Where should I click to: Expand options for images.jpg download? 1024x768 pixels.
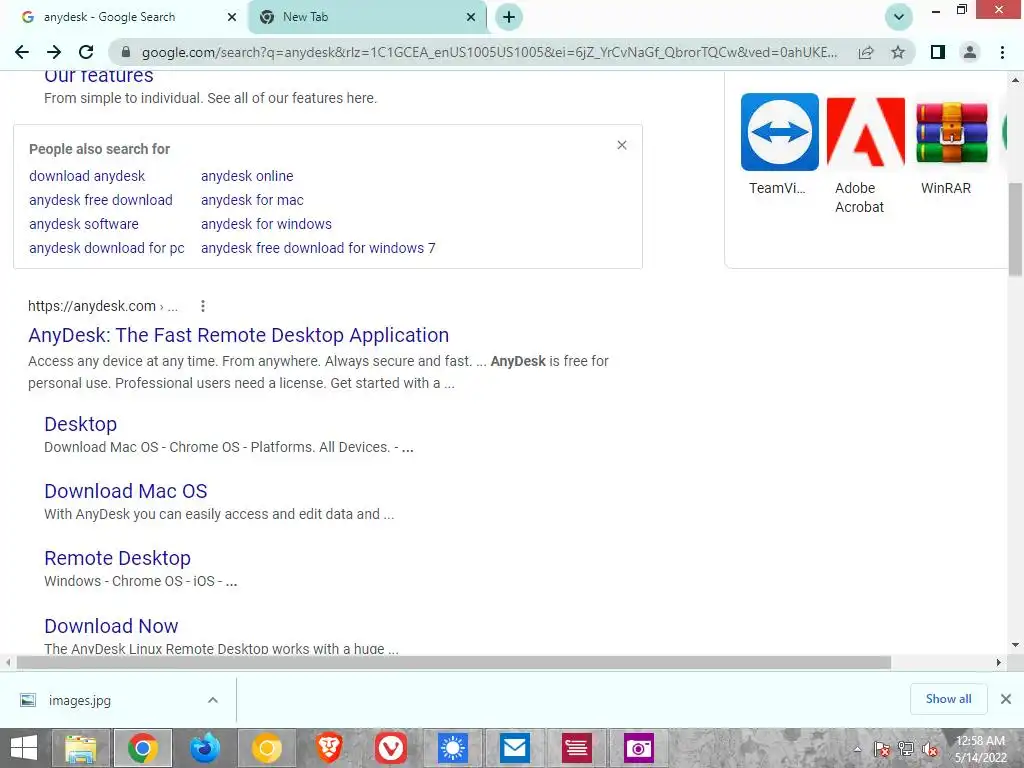(213, 700)
